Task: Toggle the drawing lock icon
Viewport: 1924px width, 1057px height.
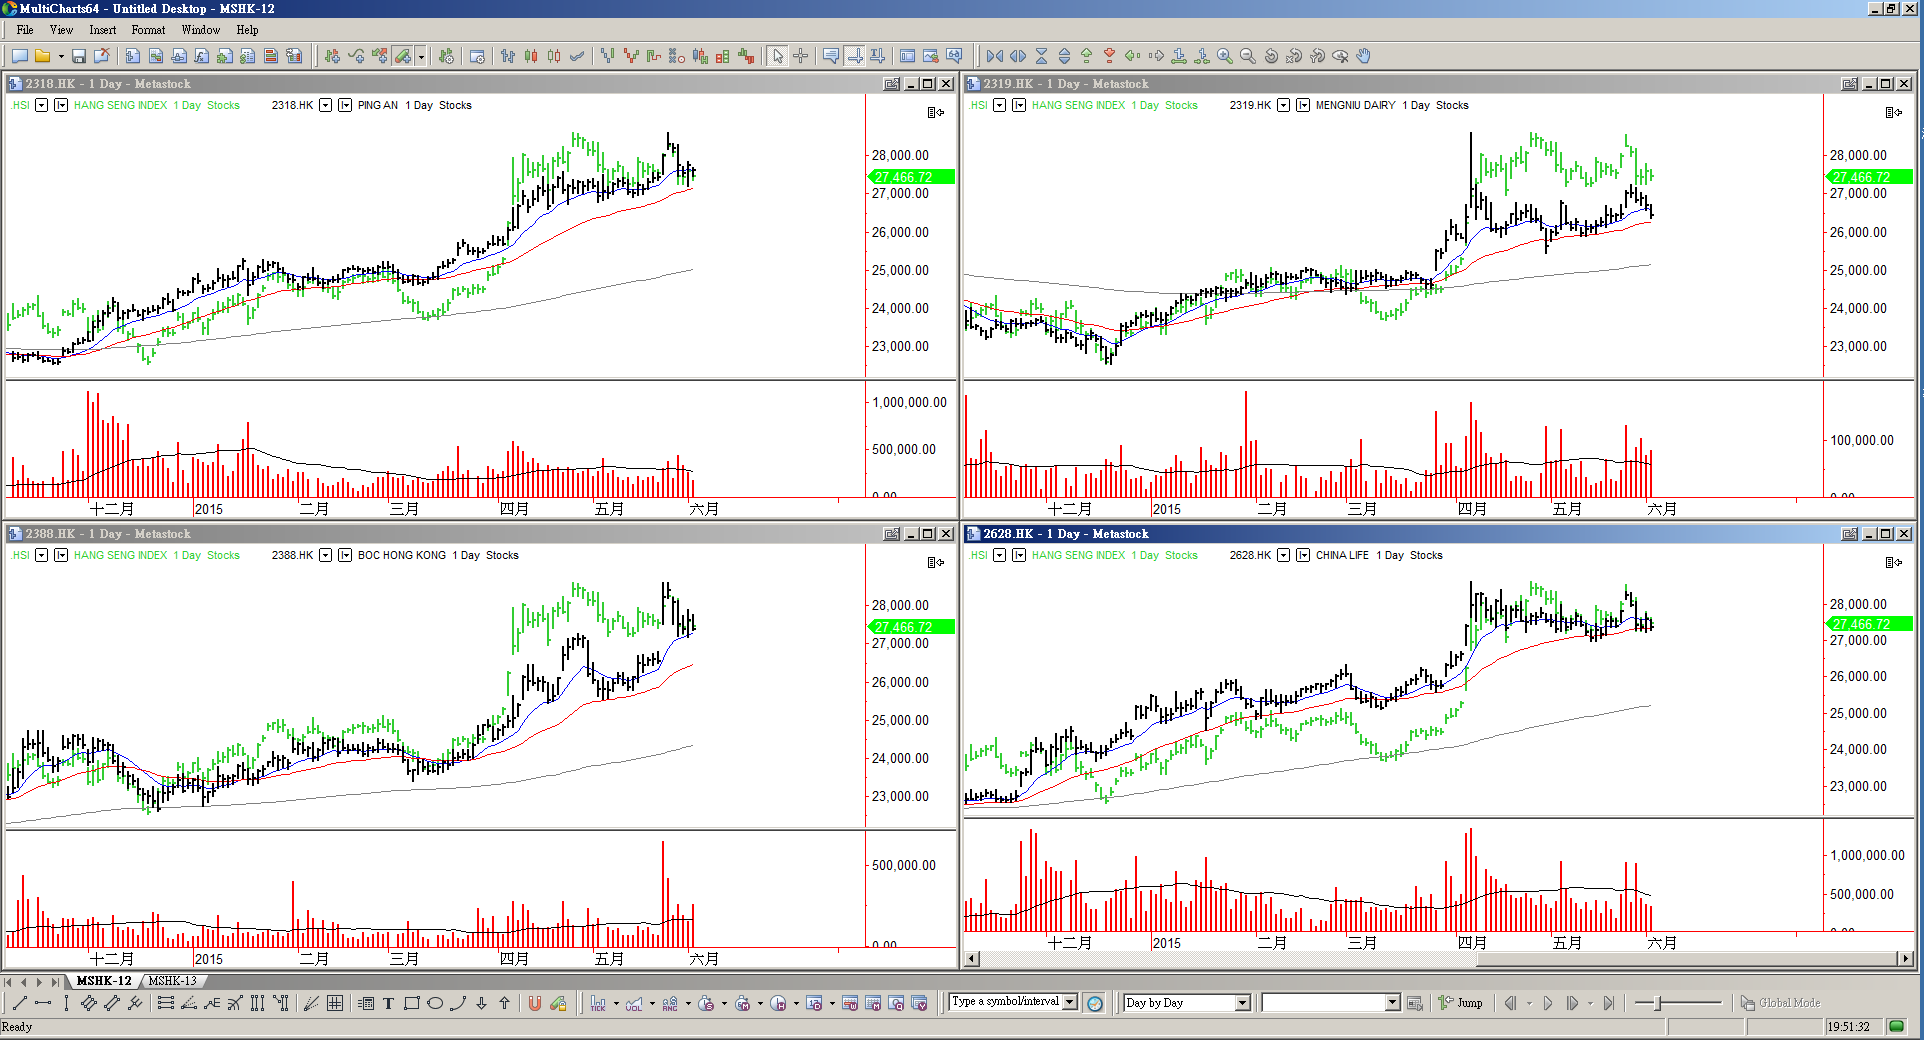Action: pos(558,1003)
